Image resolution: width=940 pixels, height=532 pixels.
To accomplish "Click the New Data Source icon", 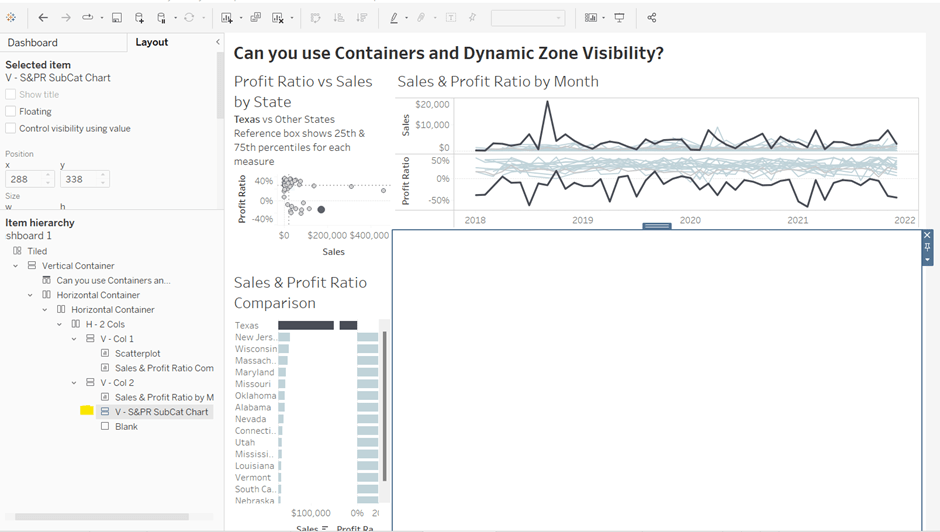I will [x=139, y=18].
